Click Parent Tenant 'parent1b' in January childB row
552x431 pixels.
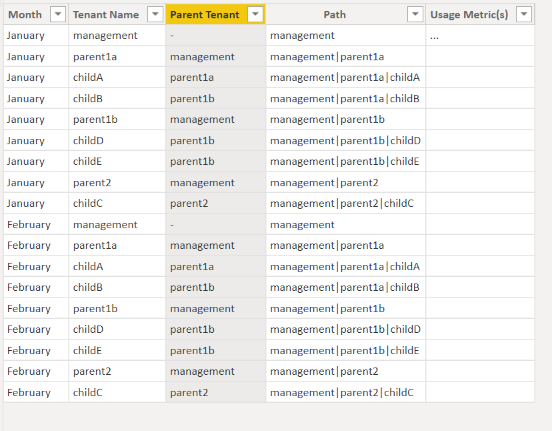(x=192, y=99)
